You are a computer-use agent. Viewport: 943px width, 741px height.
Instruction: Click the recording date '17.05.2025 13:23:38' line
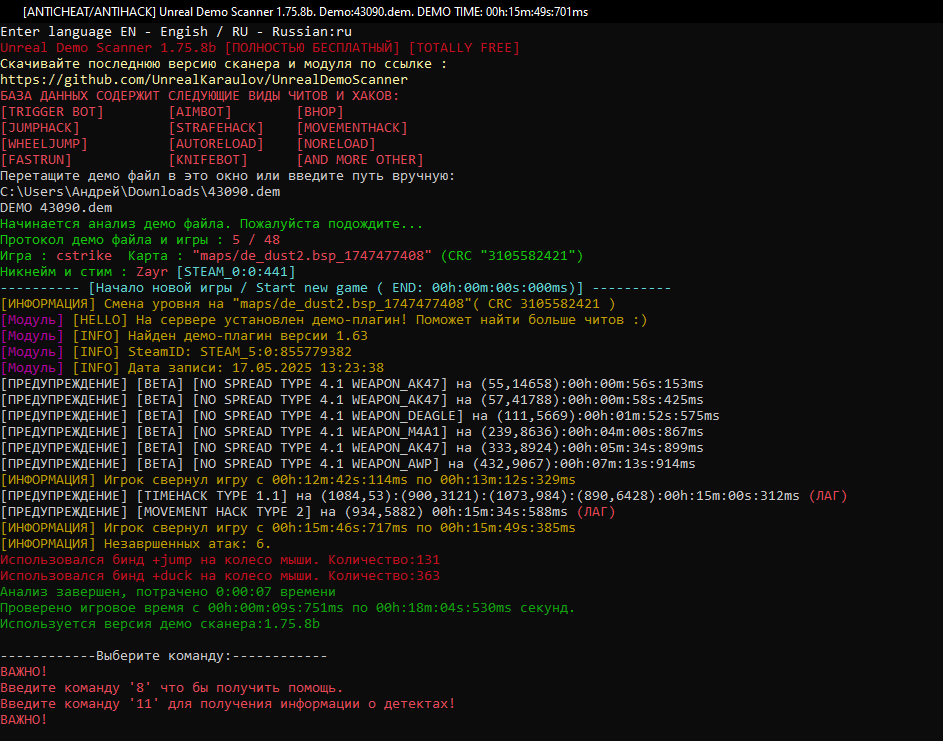(x=192, y=367)
